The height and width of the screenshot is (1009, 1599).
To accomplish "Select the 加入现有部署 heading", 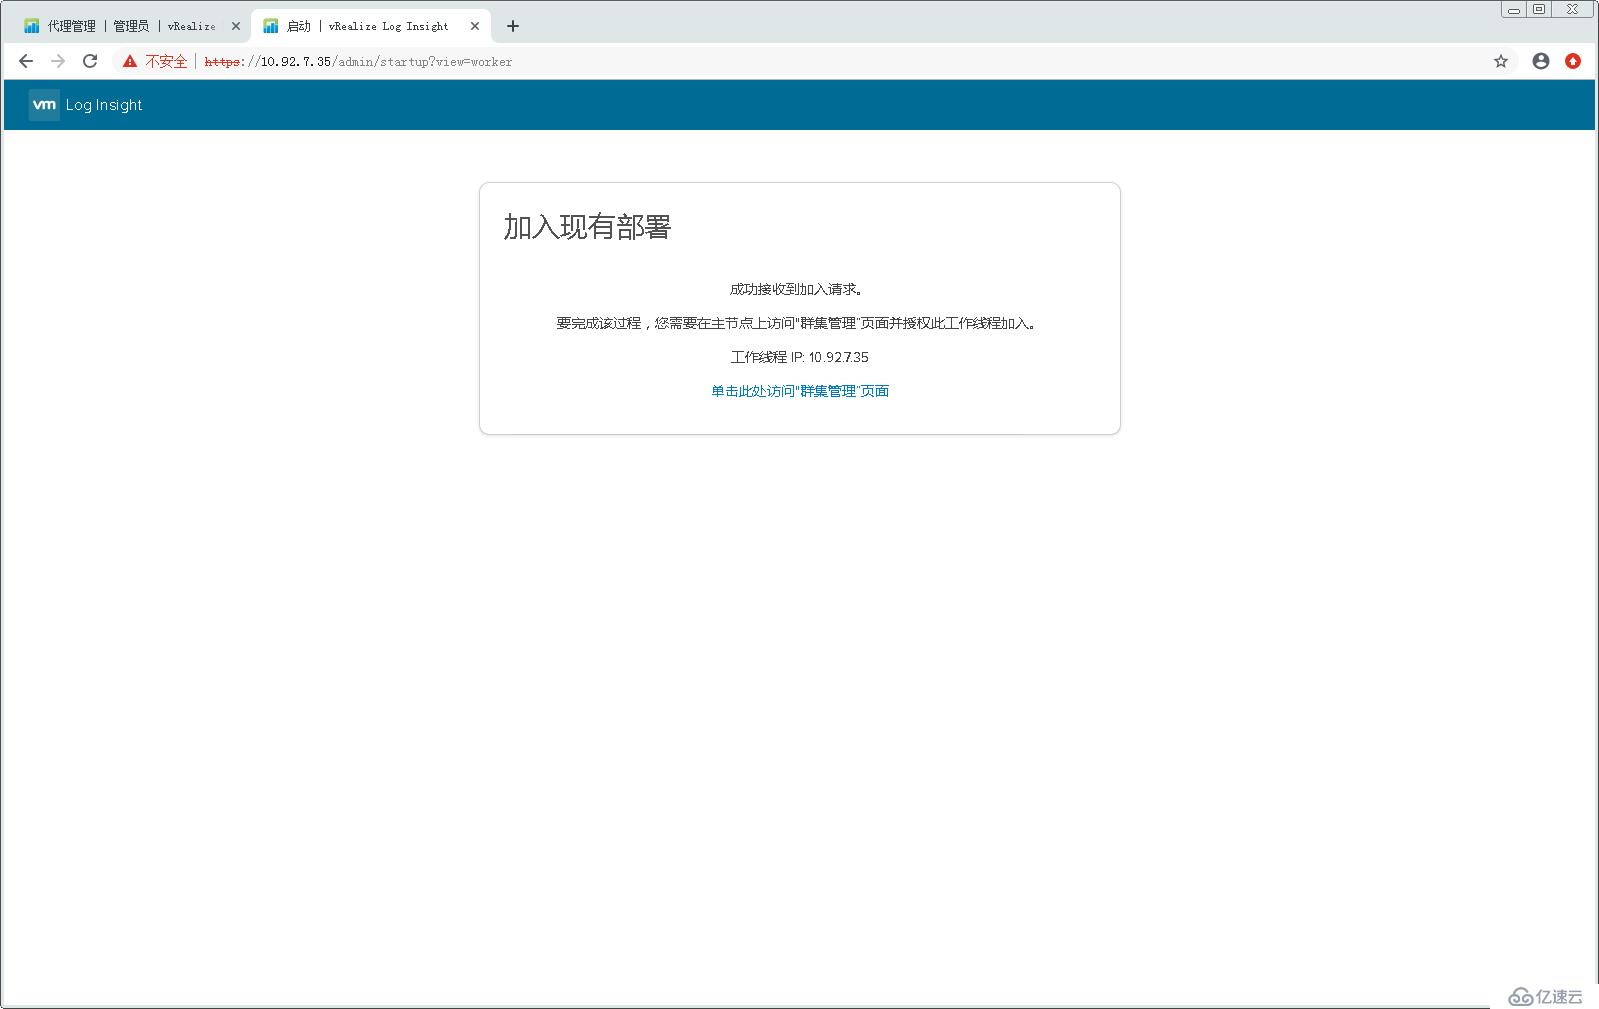I will pos(587,227).
